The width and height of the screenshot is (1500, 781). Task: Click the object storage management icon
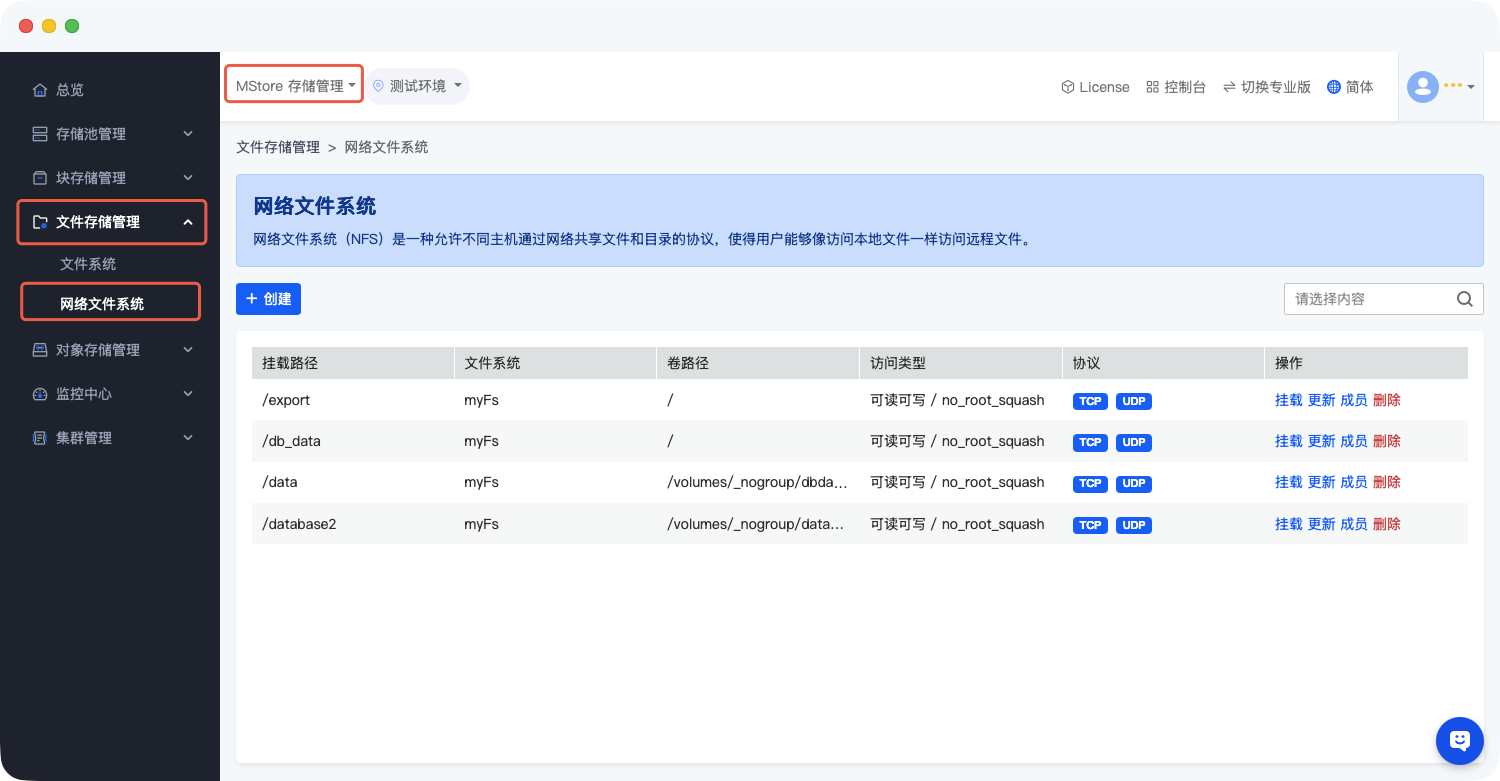tap(40, 350)
